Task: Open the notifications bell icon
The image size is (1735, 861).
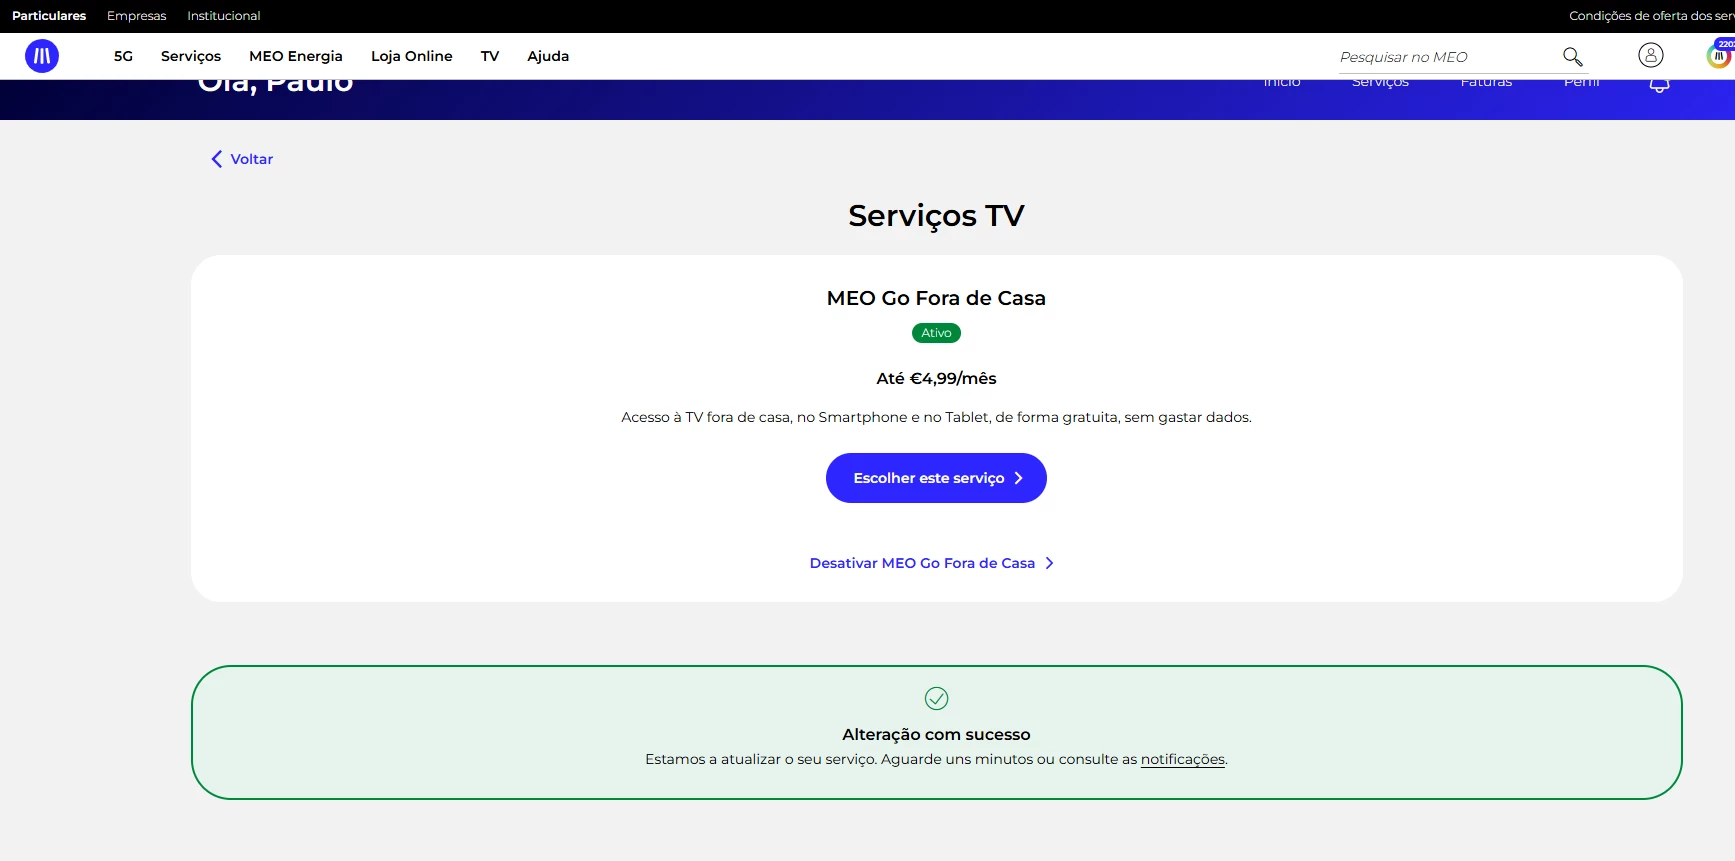Action: 1659,85
